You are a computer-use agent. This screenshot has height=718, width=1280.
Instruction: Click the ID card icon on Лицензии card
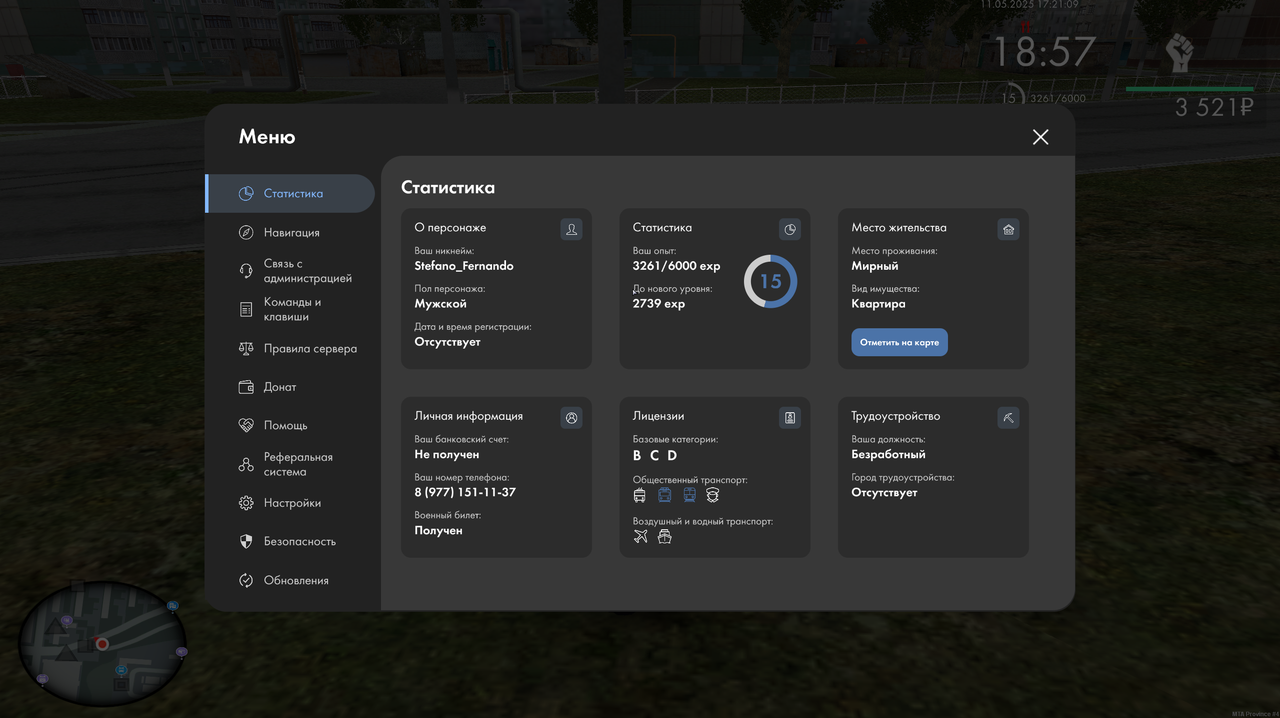790,418
